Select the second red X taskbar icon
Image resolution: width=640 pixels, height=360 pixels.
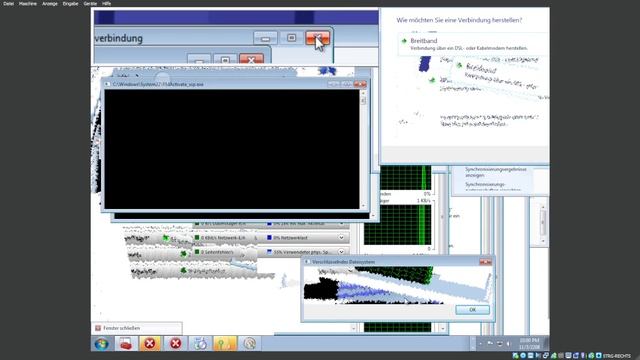176,344
